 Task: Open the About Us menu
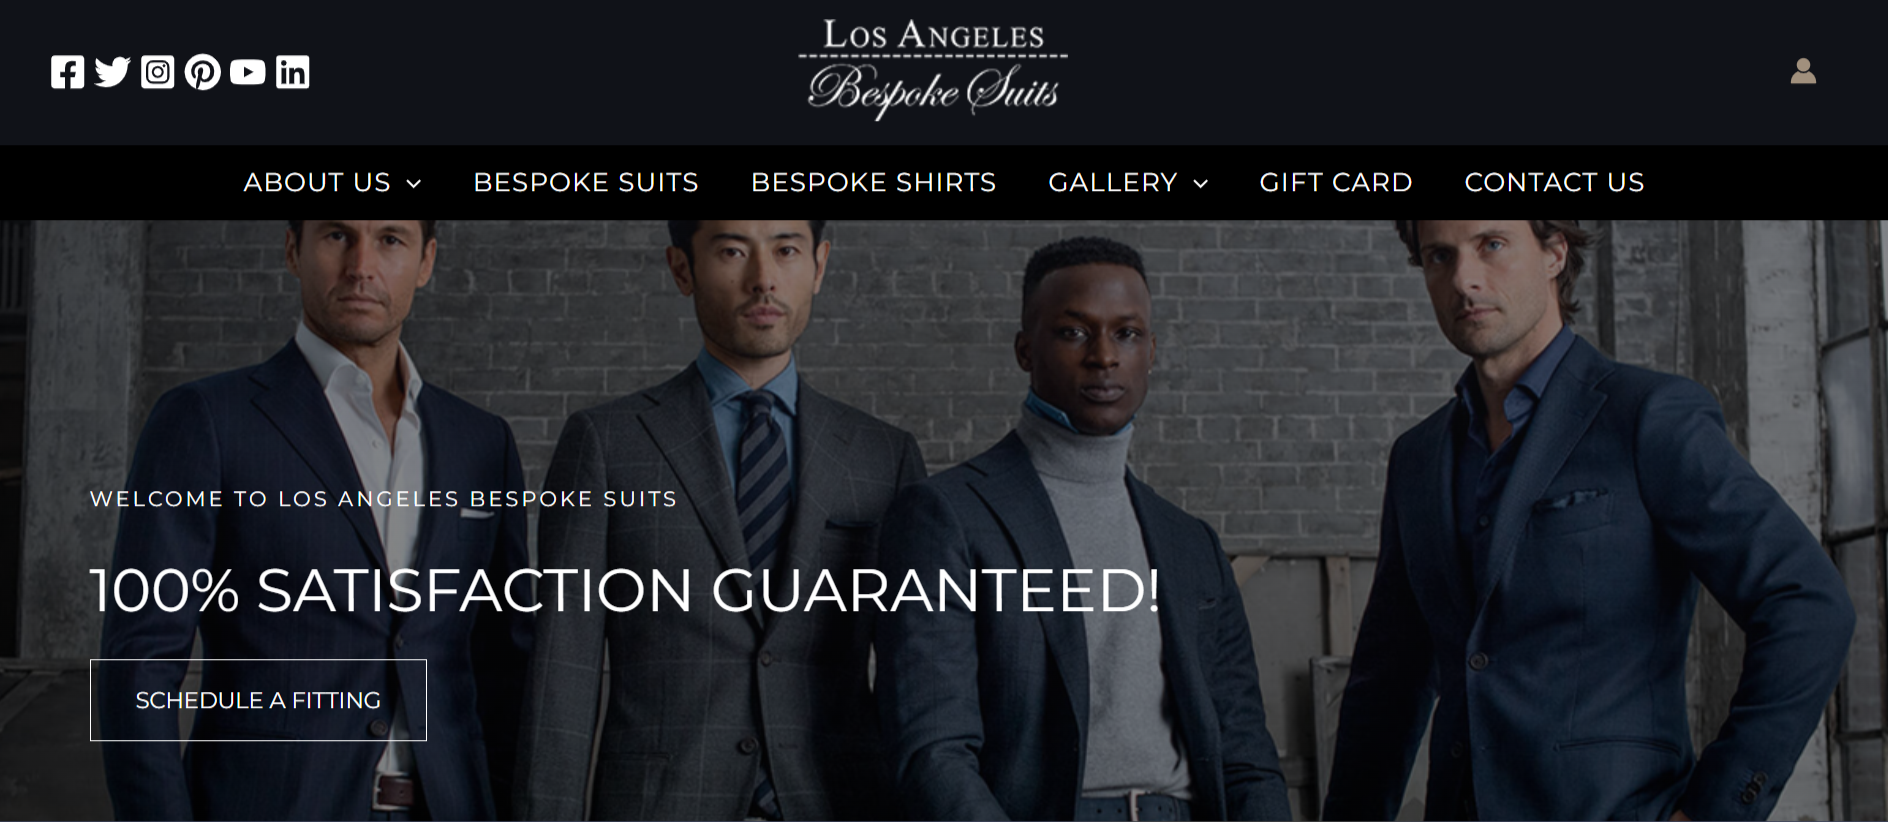pyautogui.click(x=317, y=182)
